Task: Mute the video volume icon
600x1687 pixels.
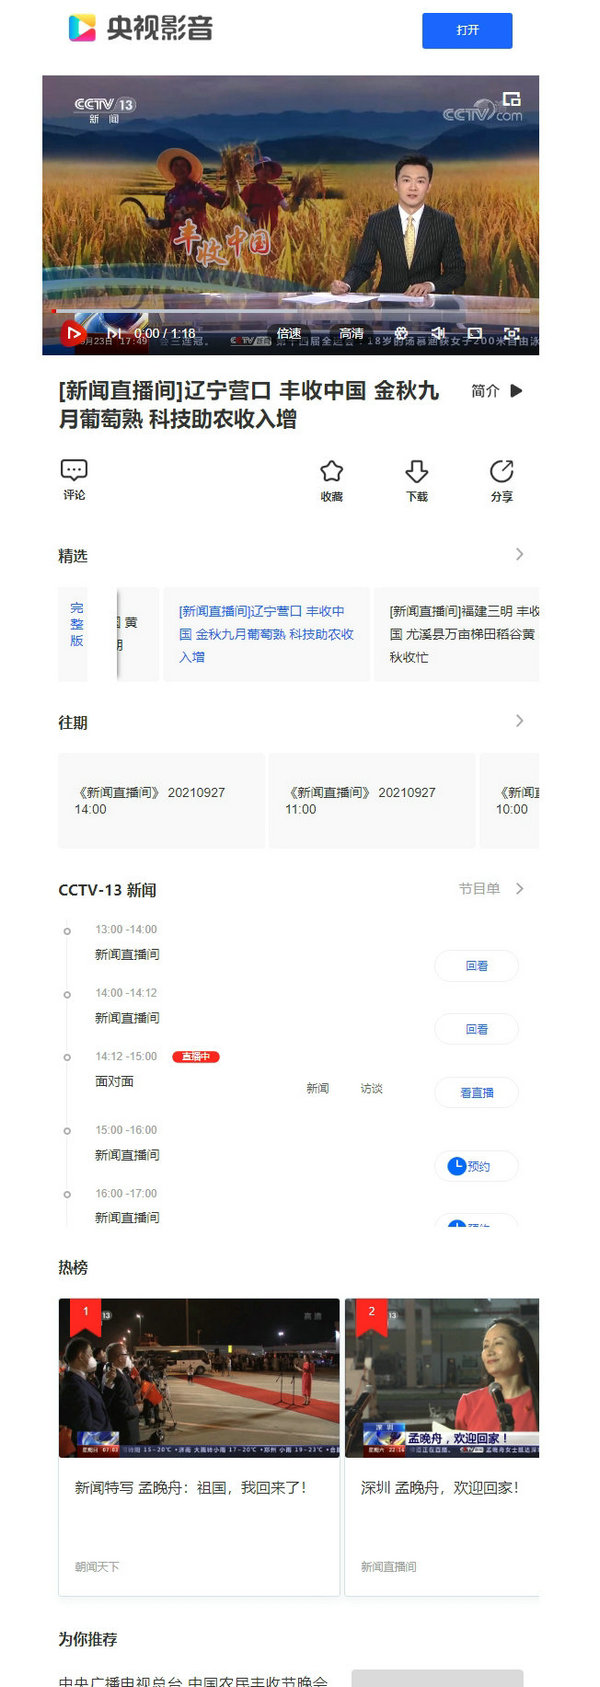Action: pos(437,333)
